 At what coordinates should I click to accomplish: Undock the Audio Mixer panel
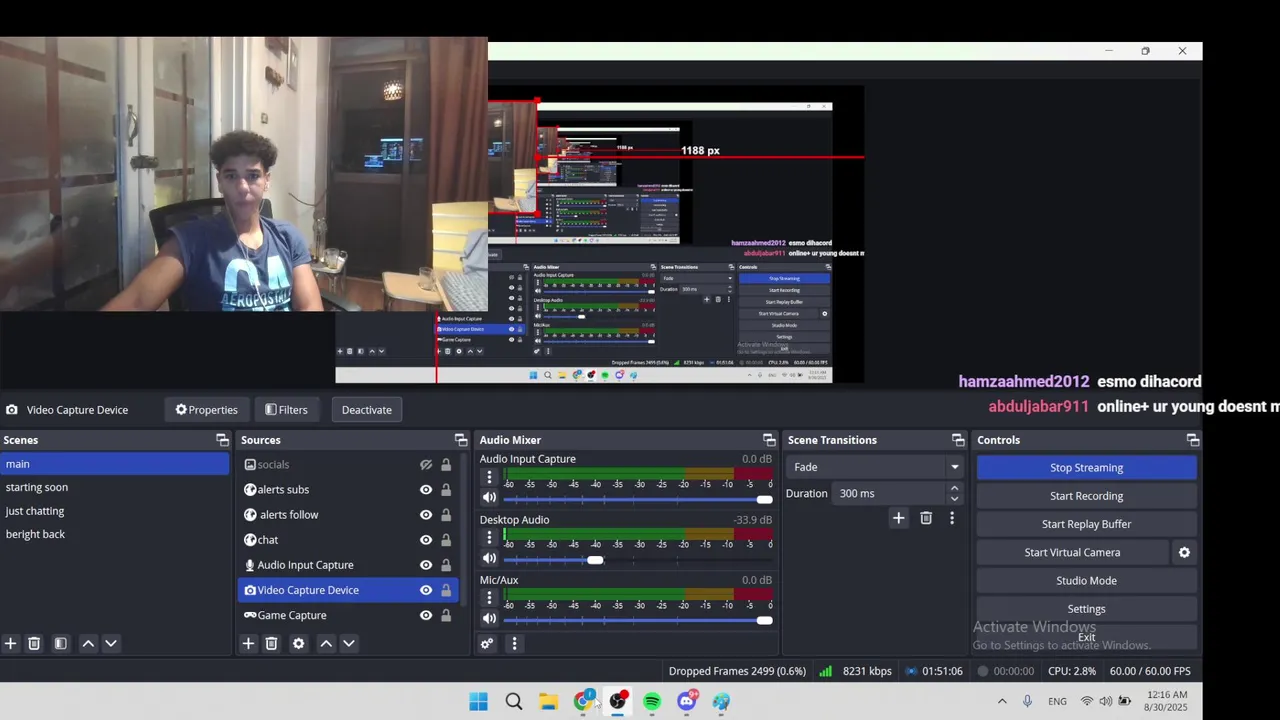[769, 440]
